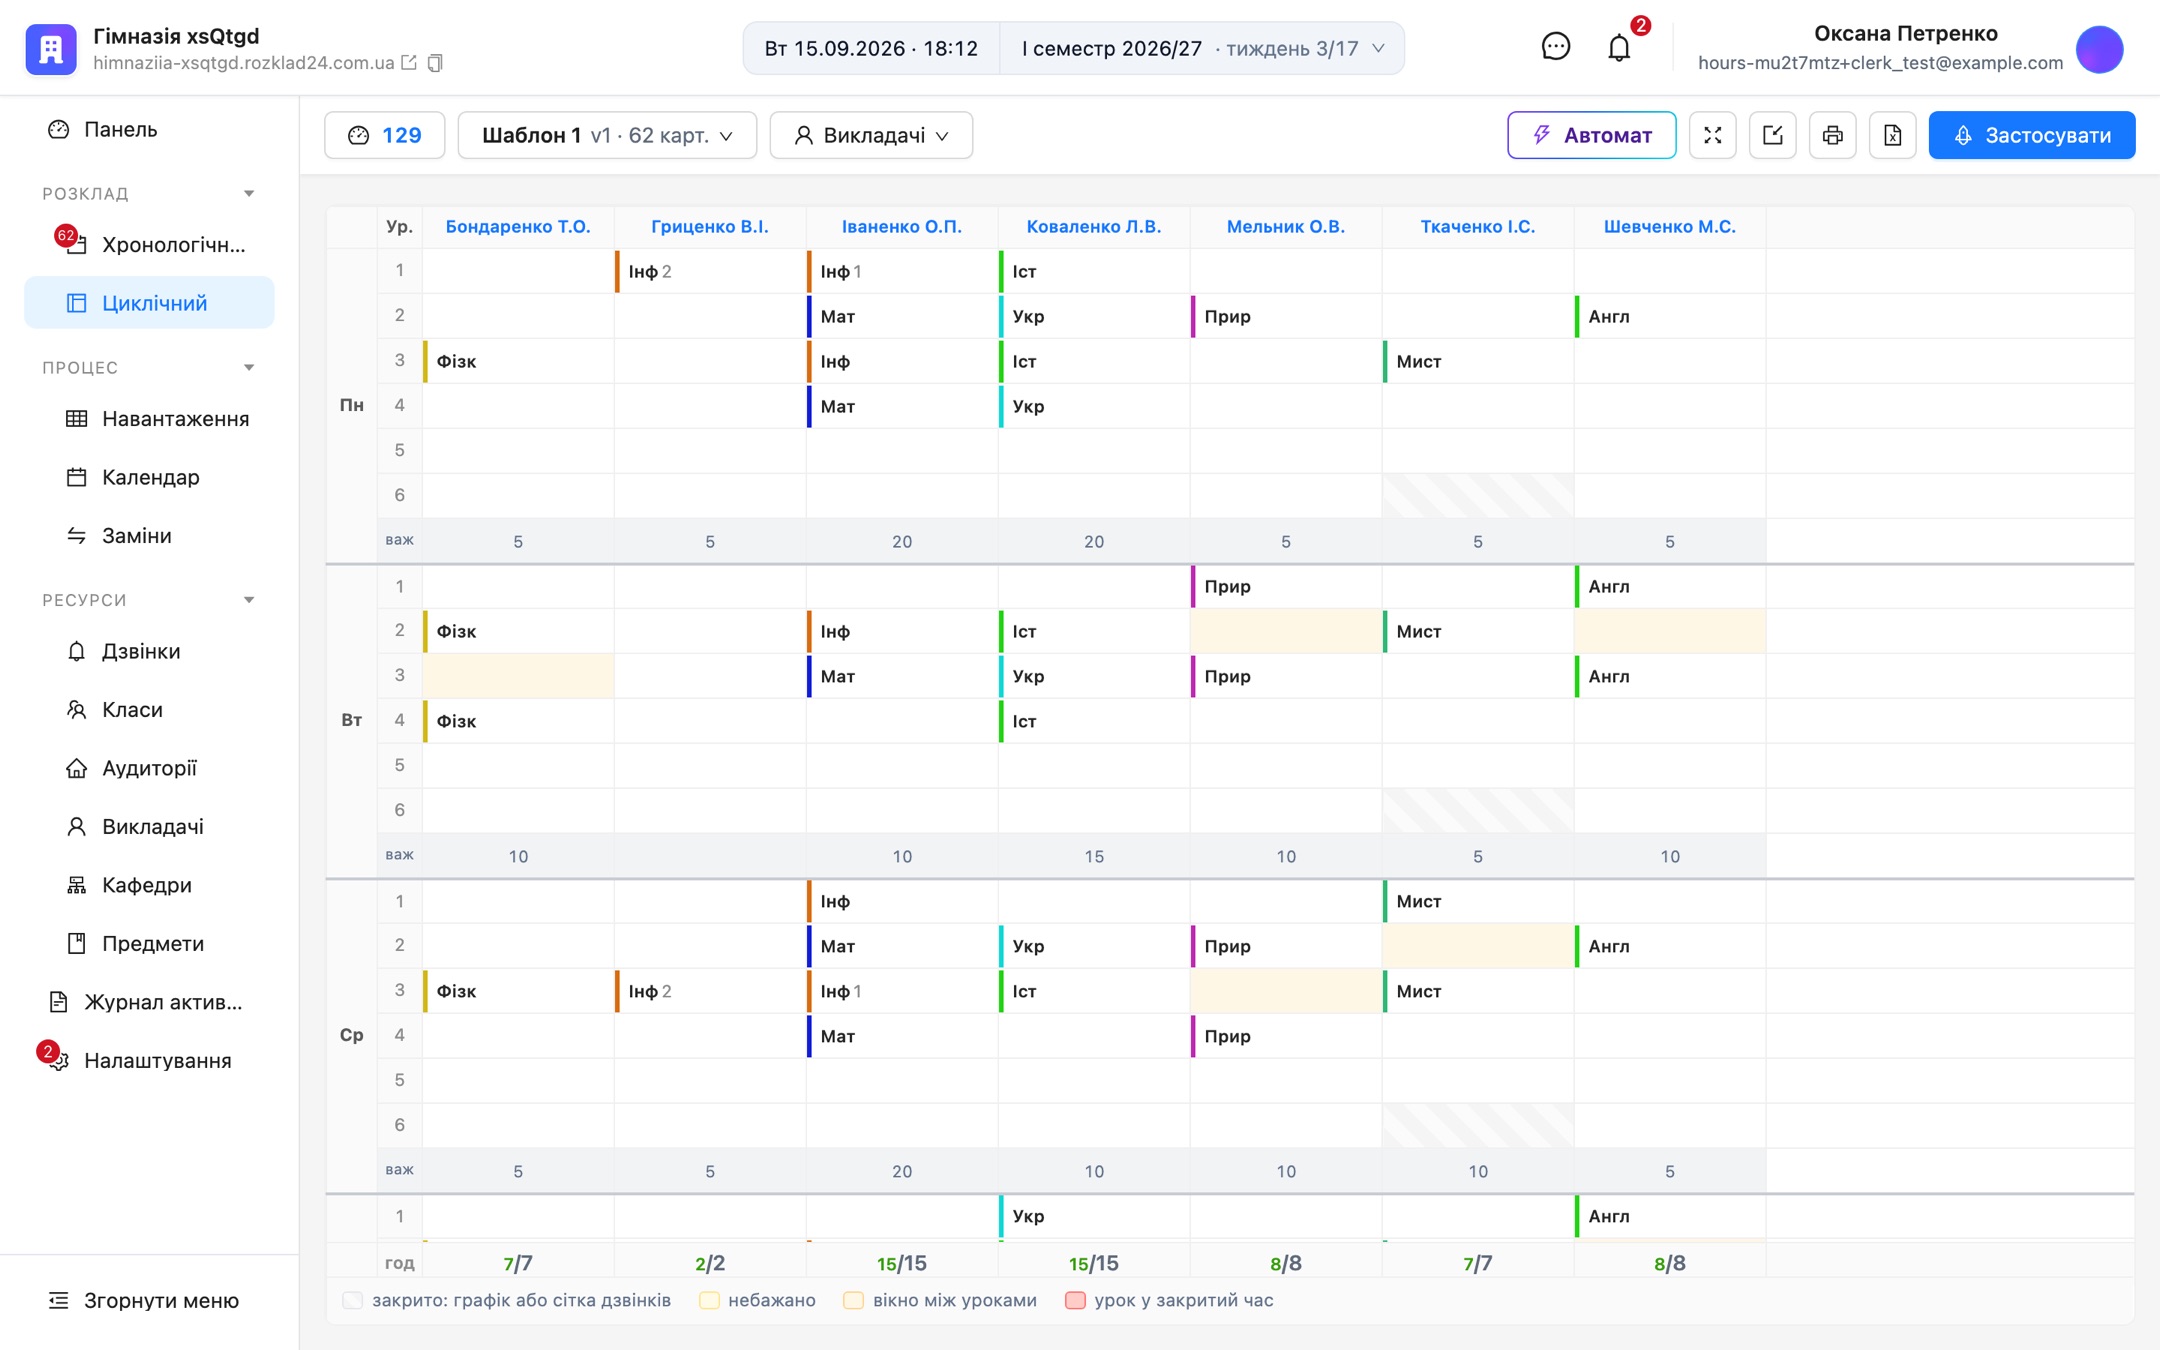The image size is (2160, 1350).
Task: Select Циклічний schedule view
Action: [x=149, y=303]
